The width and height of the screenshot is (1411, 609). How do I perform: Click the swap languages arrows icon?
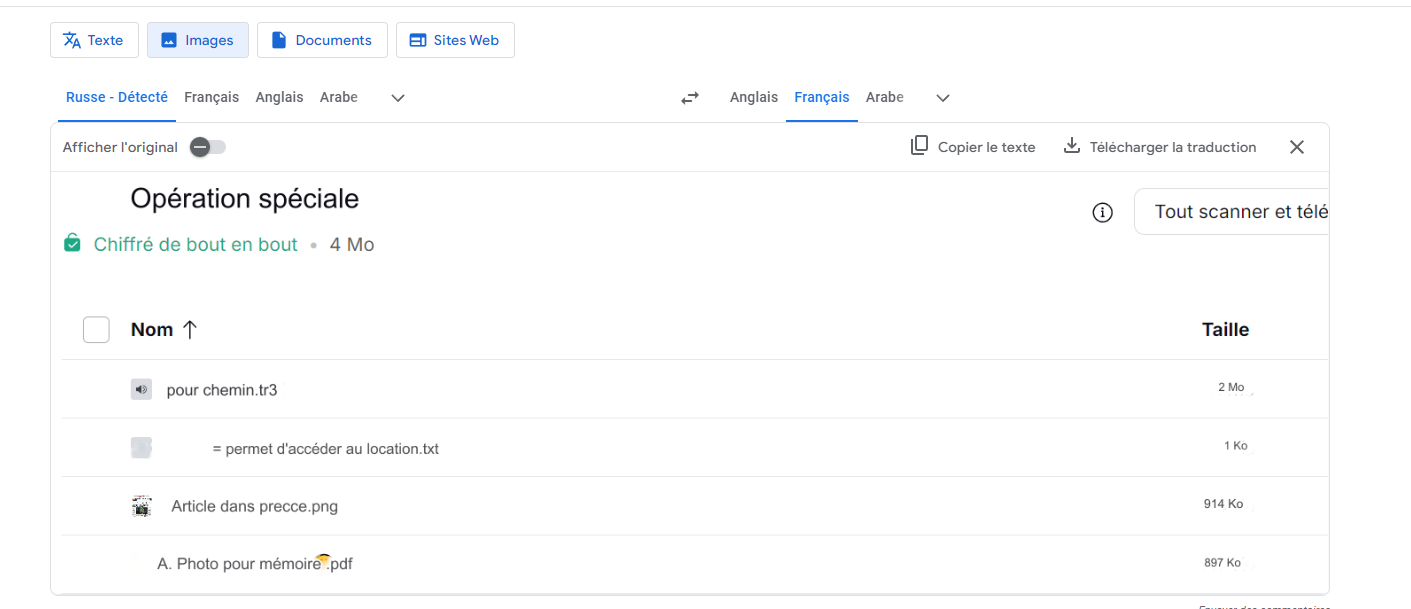[x=690, y=98]
